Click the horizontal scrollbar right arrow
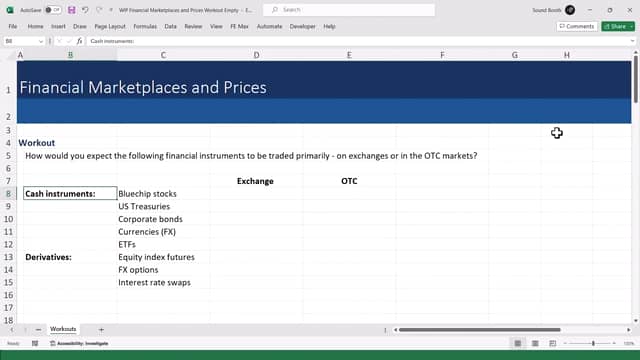The width and height of the screenshot is (640, 360). point(629,330)
